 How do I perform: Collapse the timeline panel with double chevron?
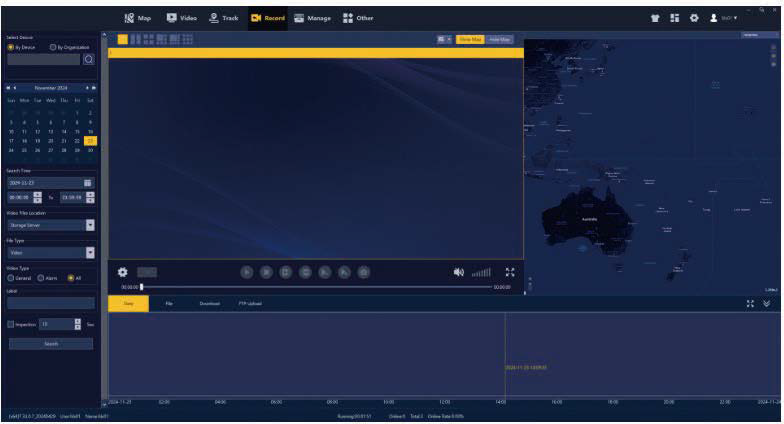767,303
